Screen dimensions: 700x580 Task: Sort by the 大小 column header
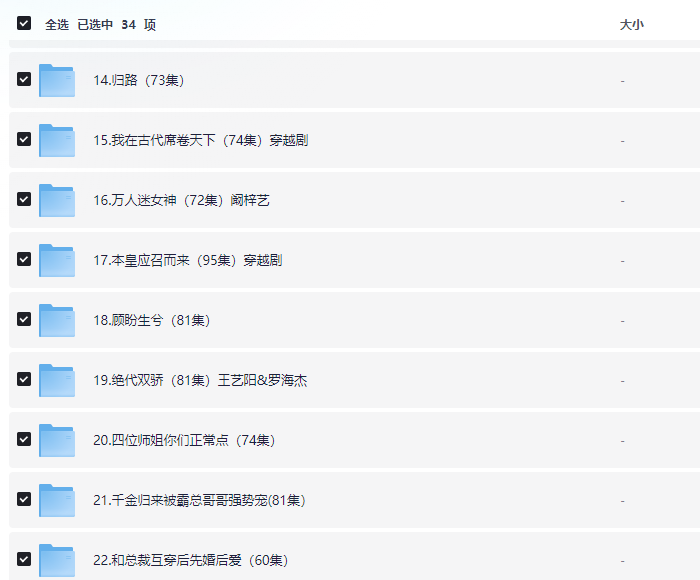tap(631, 24)
